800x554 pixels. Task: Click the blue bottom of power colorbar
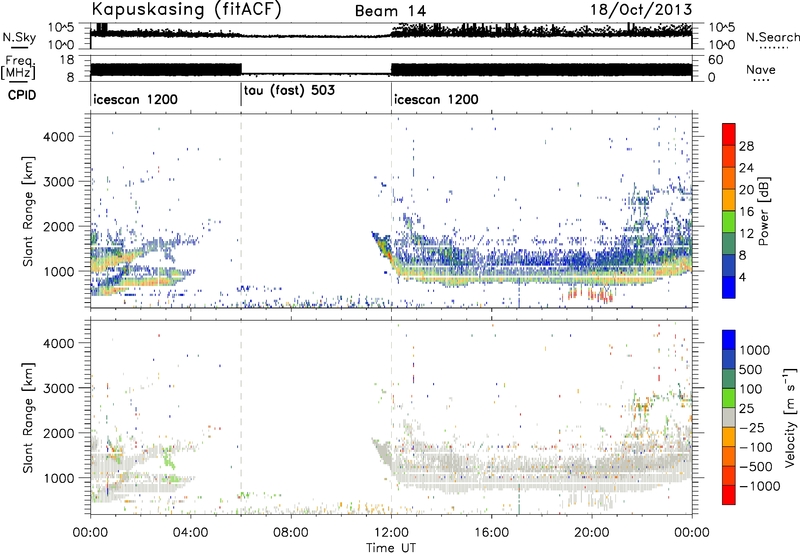point(729,287)
